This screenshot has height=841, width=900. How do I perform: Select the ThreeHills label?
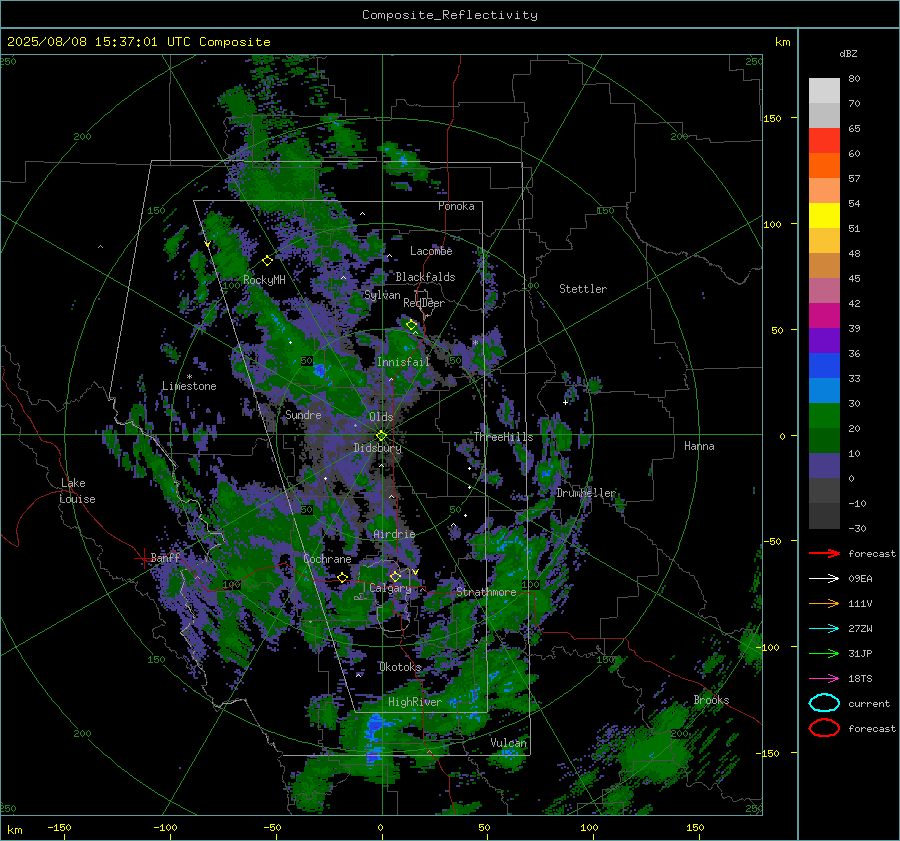(503, 437)
